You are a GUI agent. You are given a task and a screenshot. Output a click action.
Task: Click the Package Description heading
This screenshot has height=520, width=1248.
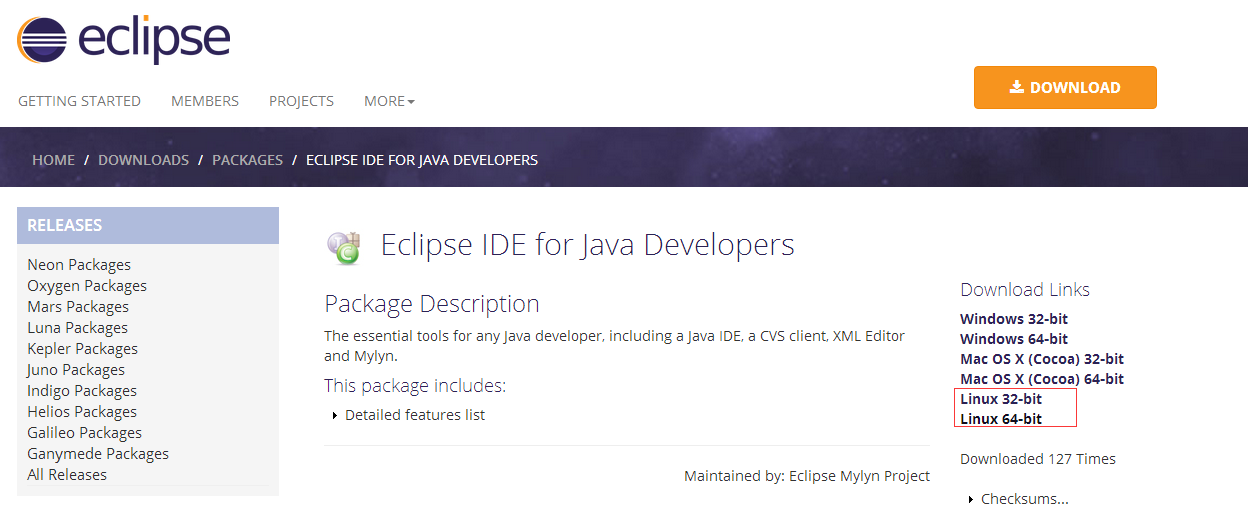click(432, 304)
